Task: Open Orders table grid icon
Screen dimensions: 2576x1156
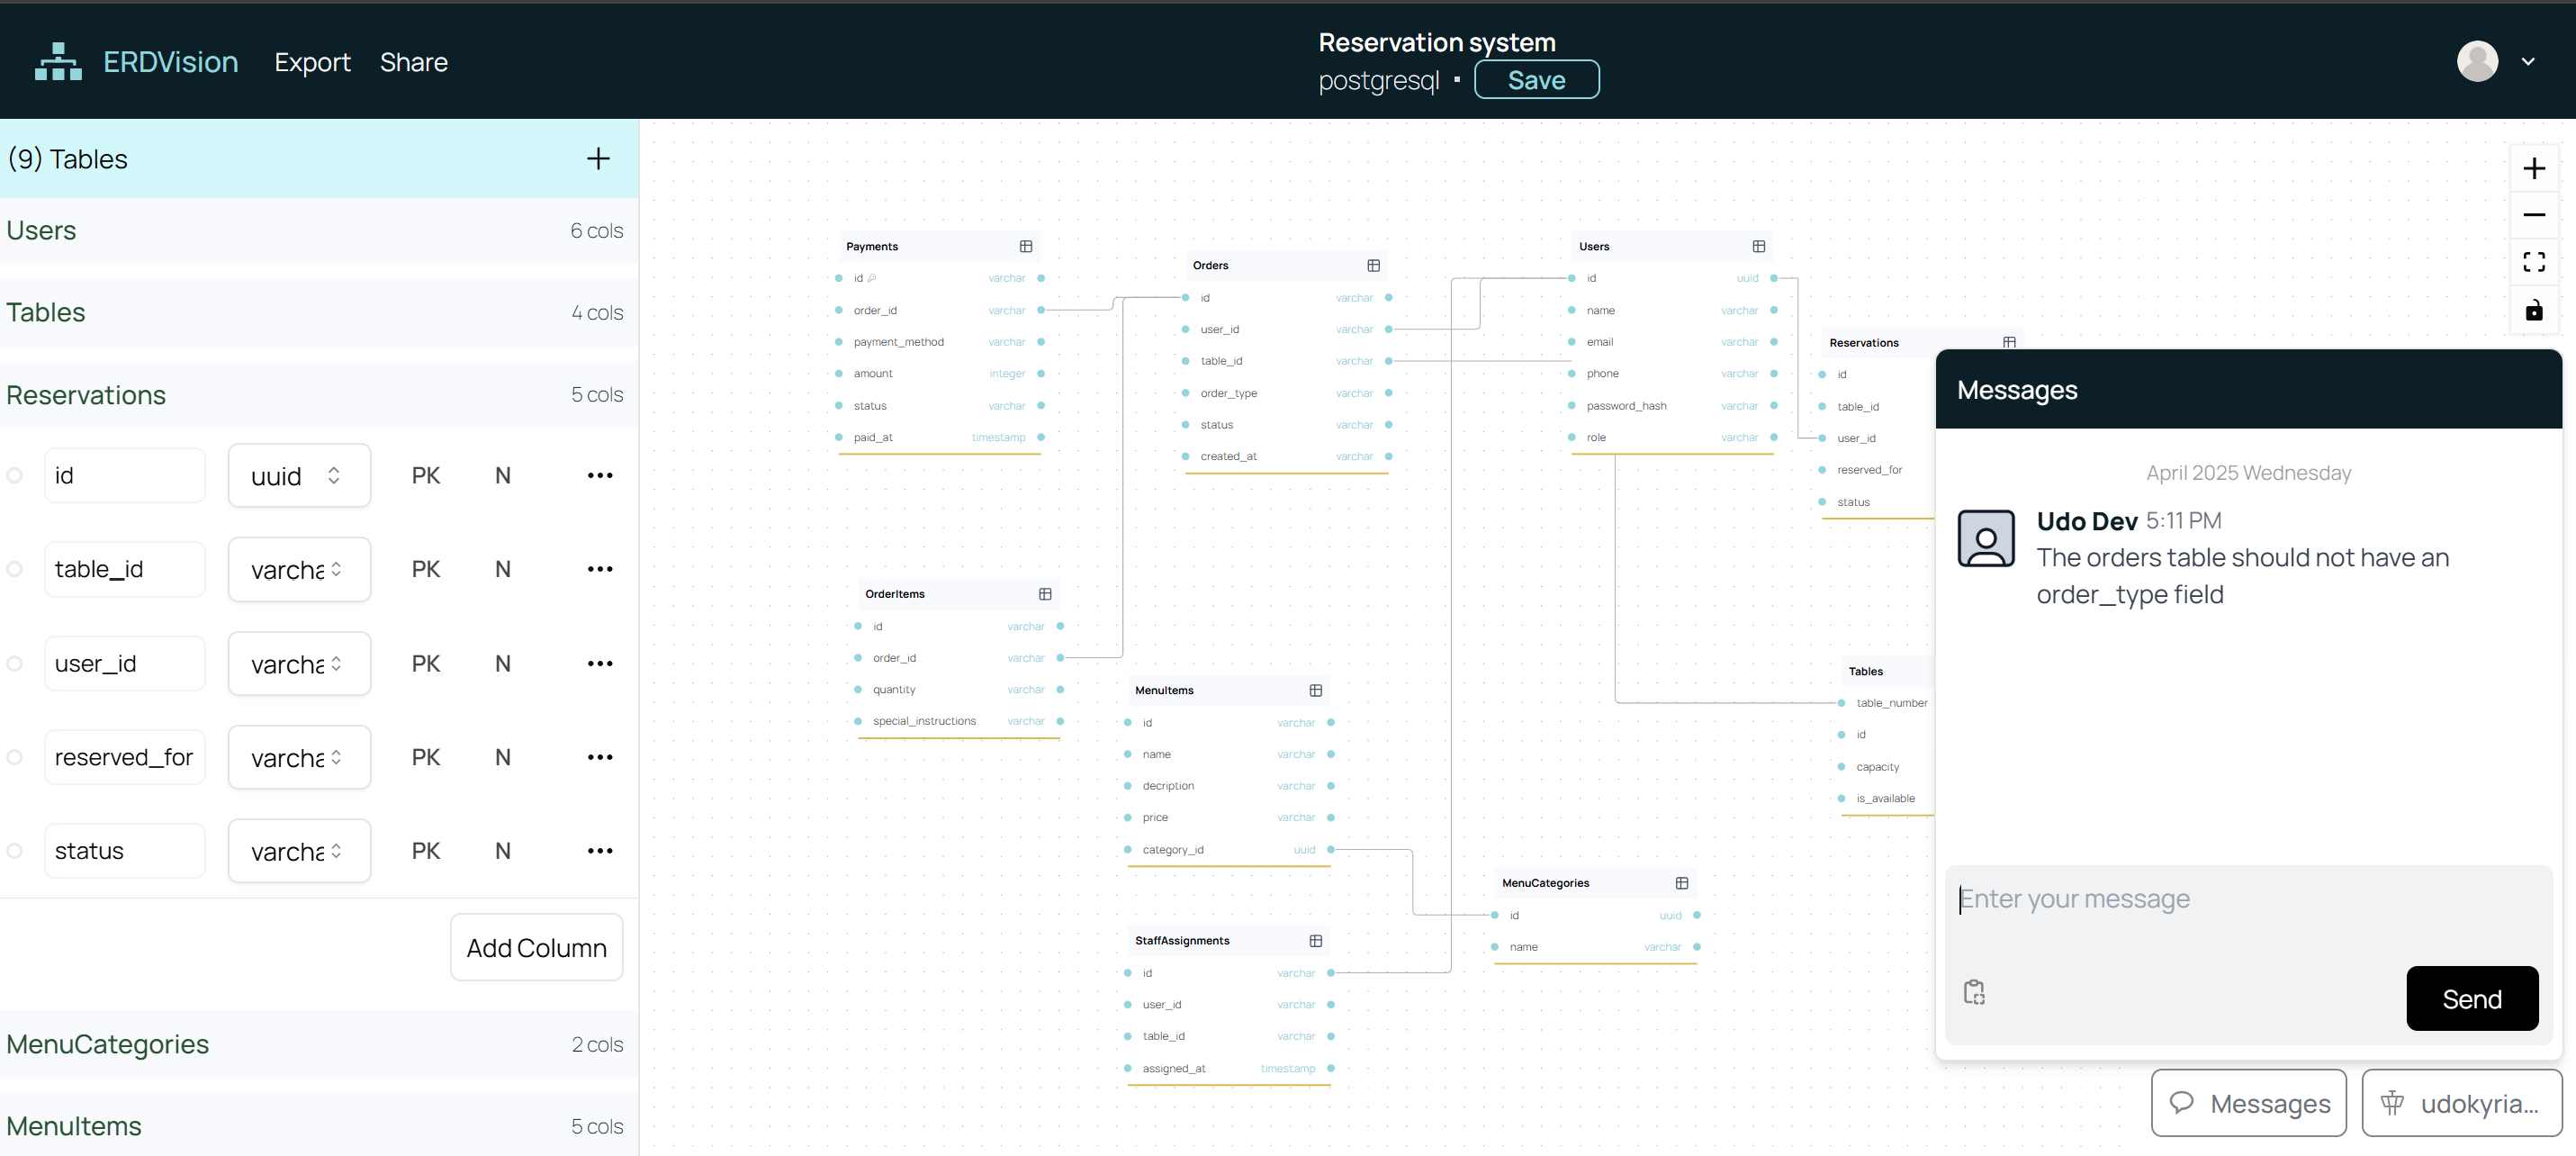Action: [x=1373, y=265]
